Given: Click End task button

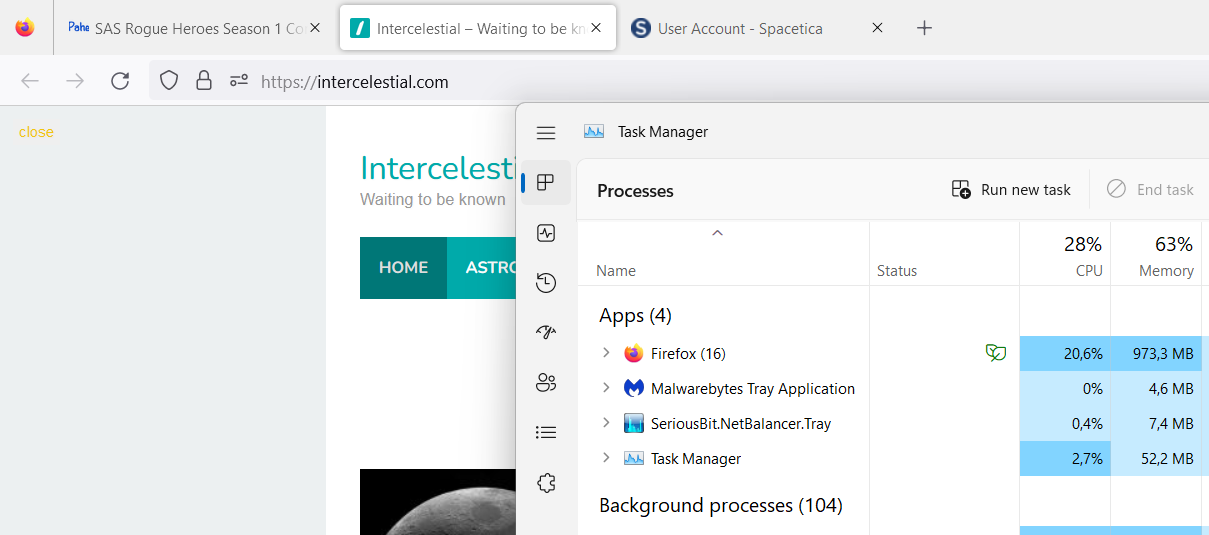Looking at the screenshot, I should point(1150,189).
